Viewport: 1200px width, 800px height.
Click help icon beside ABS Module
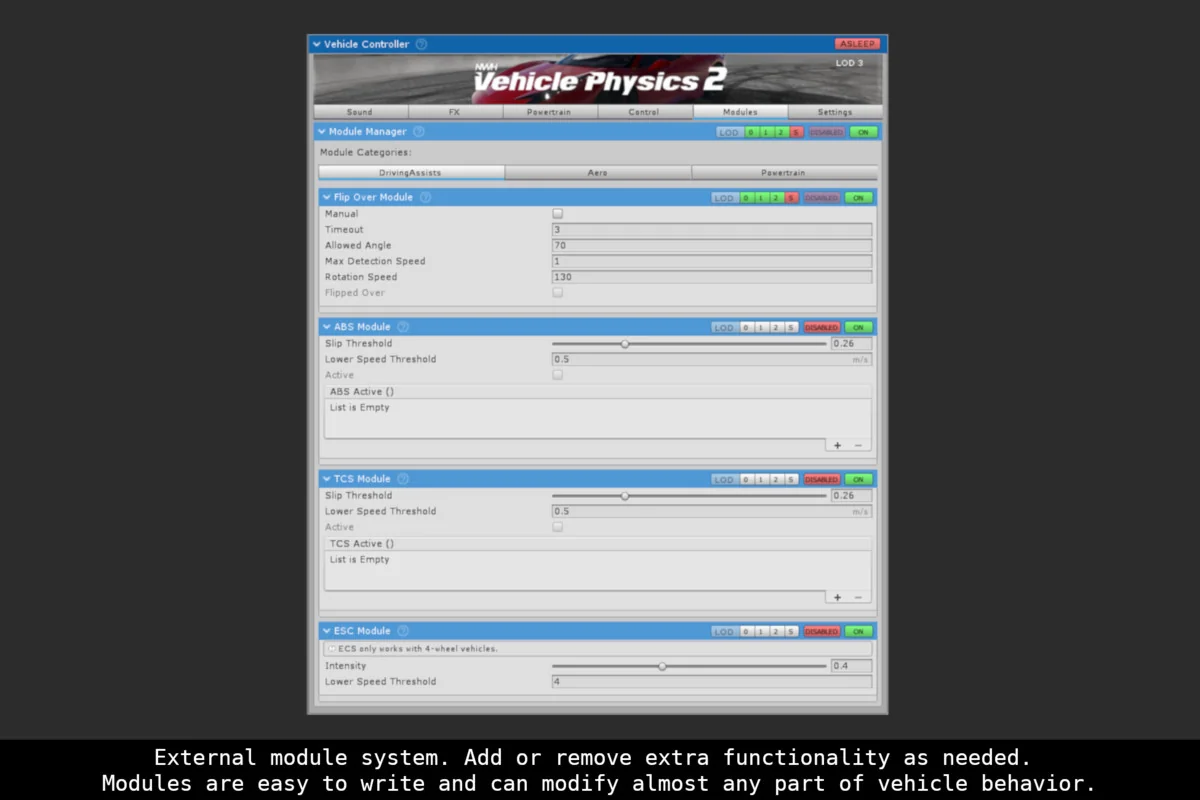click(x=402, y=327)
